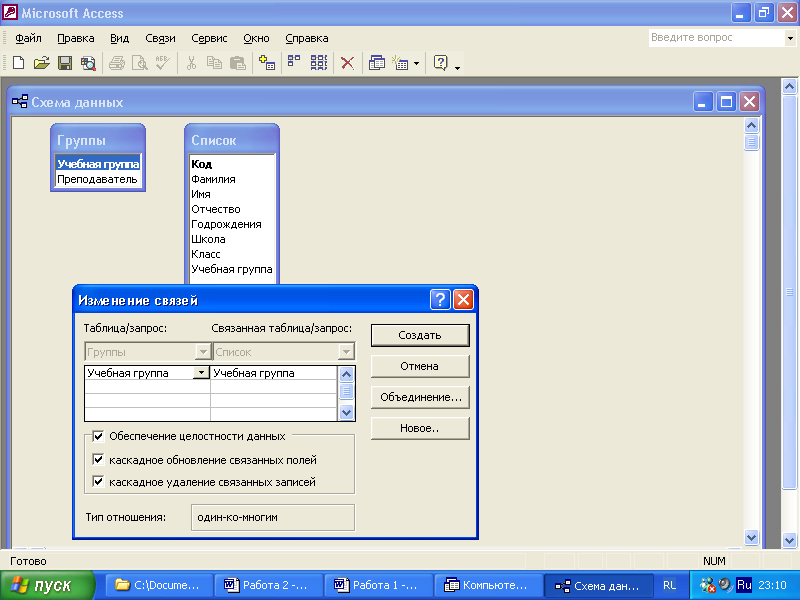Open the Группы table combo box
The height and width of the screenshot is (600, 800).
(147, 352)
